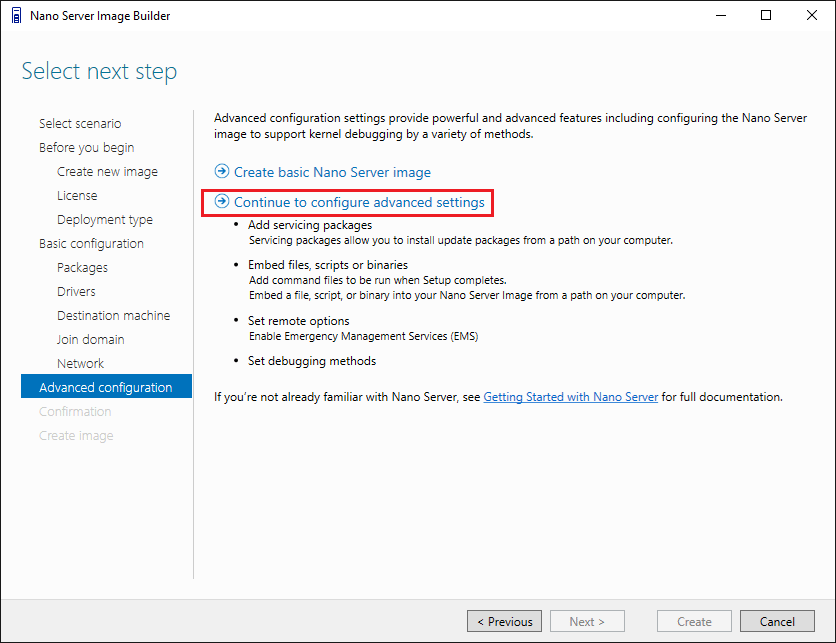Click arrow icon beside Continue to configure advanced settings
Screen dimensions: 836x643
click(x=222, y=202)
